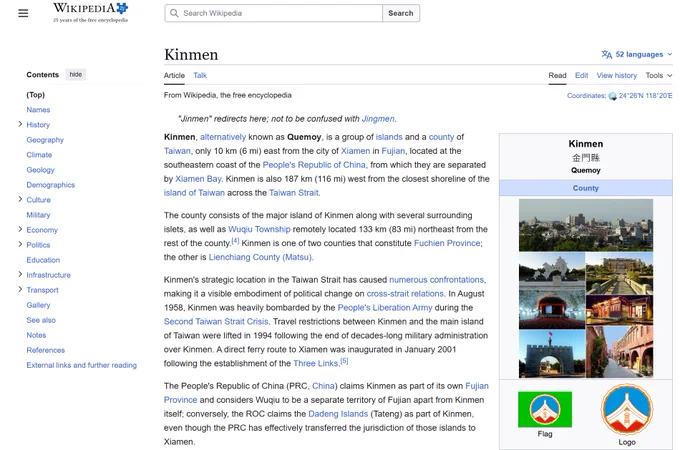This screenshot has width=680, height=450.
Task: Open External links and further reading
Action: point(82,365)
